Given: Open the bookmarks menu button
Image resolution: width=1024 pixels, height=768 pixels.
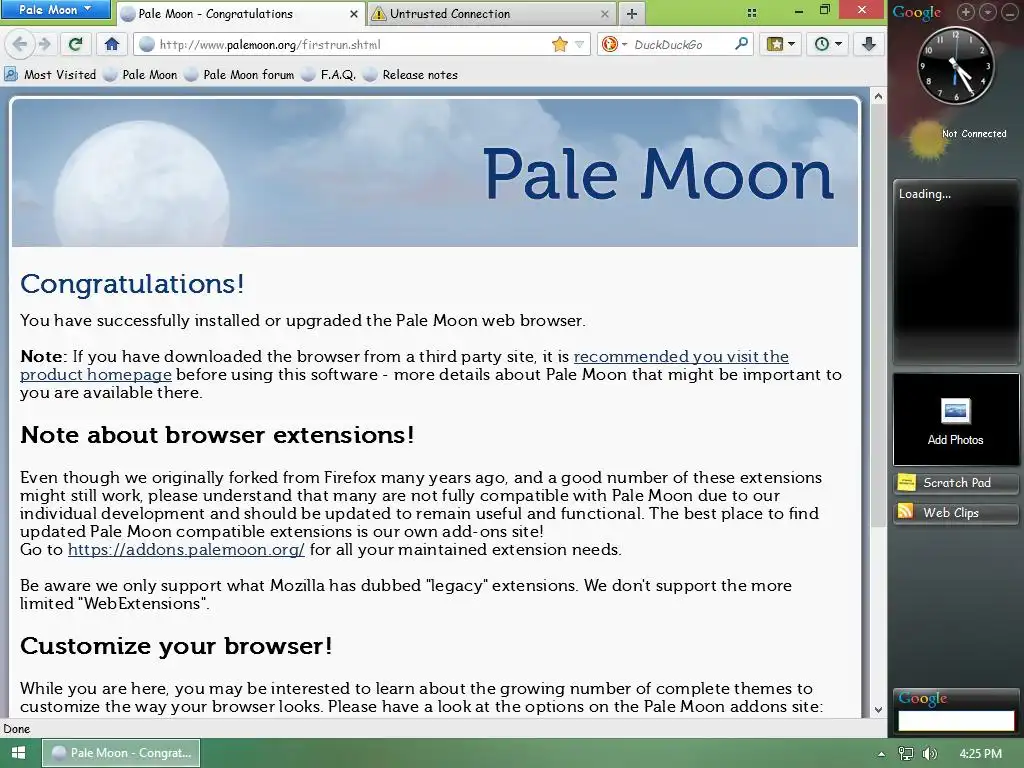Looking at the screenshot, I should coord(780,44).
